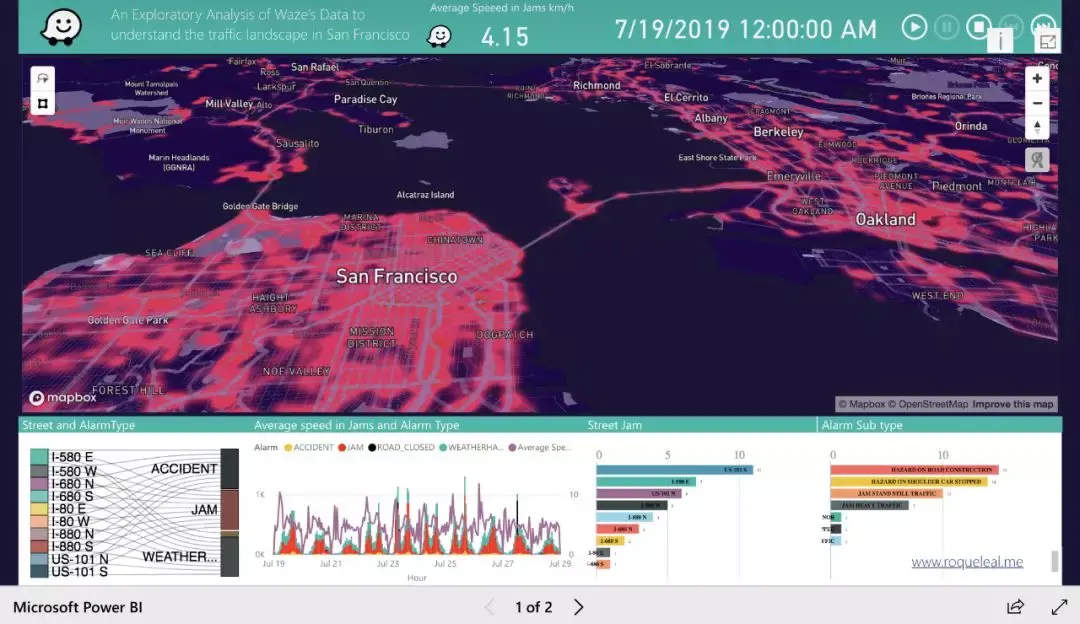Click the share icon in the bottom bar
This screenshot has height=624, width=1080.
pos(1015,607)
